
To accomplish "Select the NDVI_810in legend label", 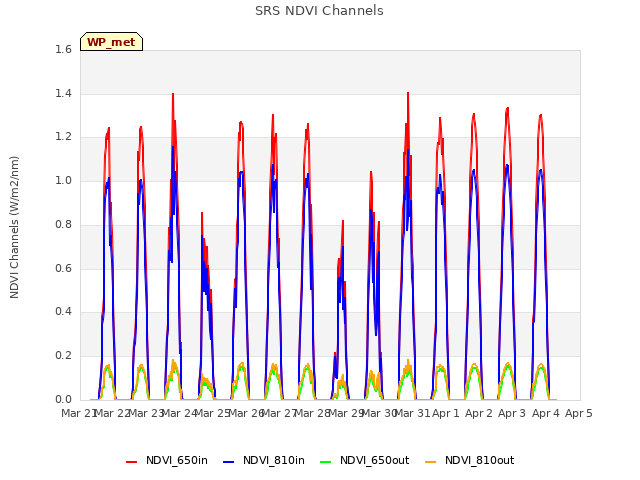I will (274, 460).
